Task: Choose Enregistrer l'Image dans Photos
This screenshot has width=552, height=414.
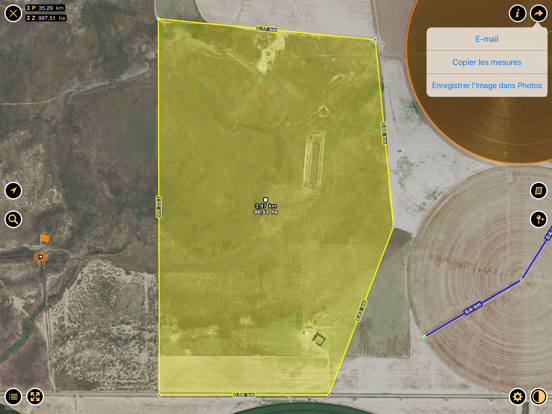Action: coord(487,86)
